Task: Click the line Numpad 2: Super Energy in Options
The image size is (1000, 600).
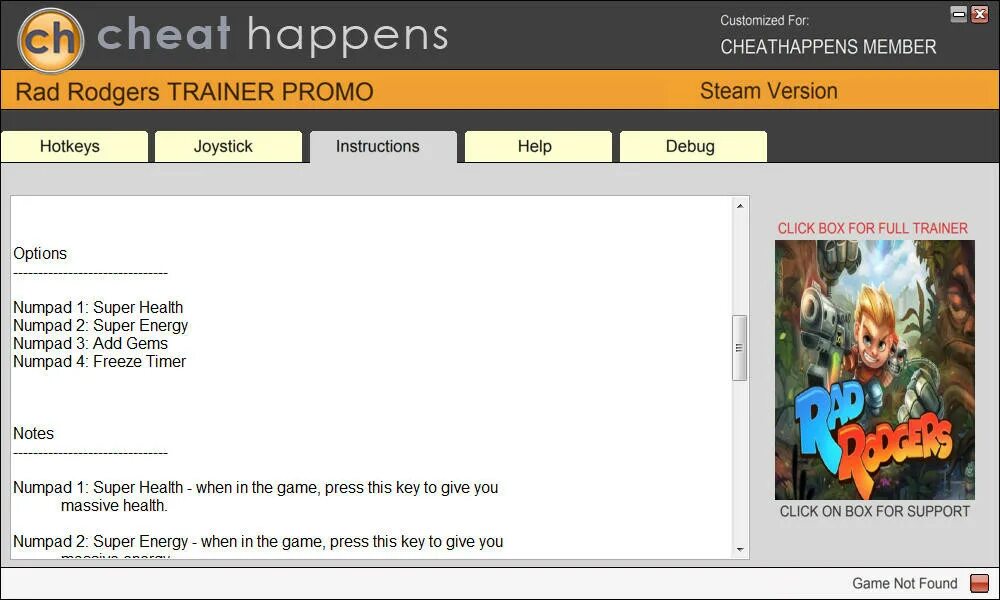Action: (101, 325)
